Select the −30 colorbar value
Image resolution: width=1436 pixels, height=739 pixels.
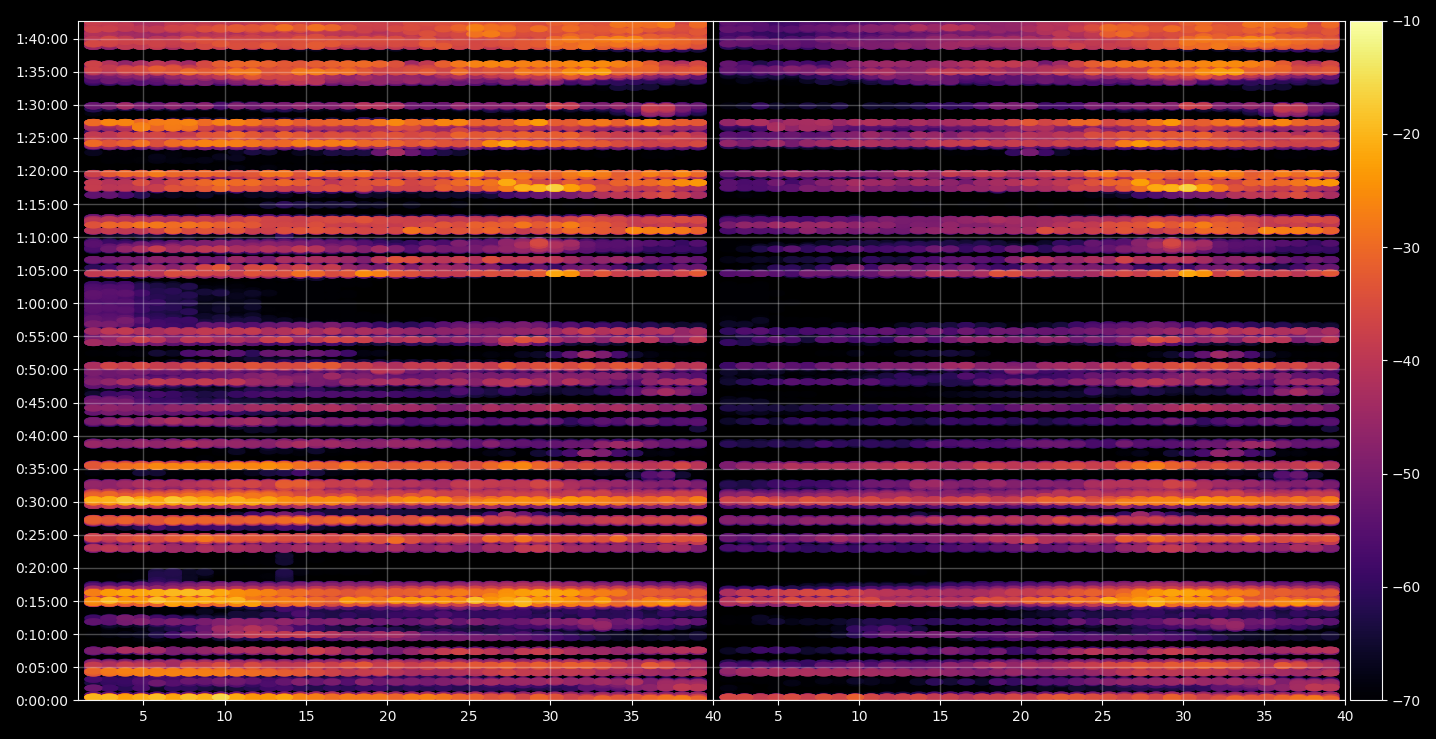[1406, 248]
